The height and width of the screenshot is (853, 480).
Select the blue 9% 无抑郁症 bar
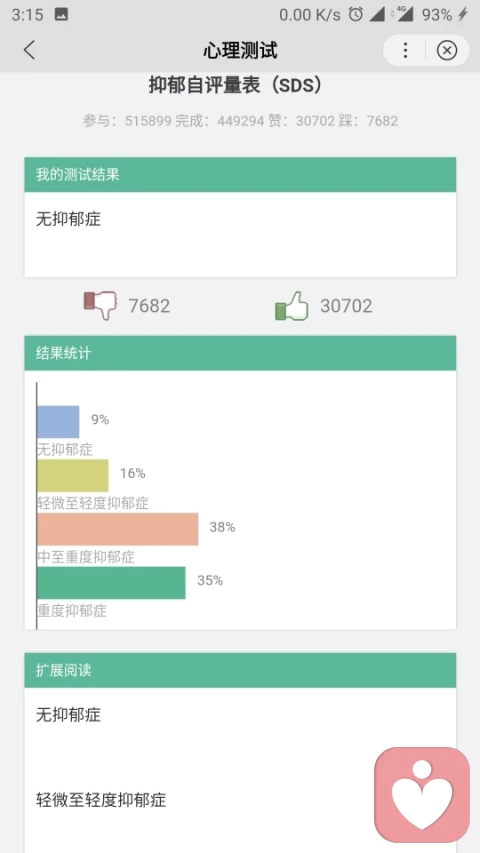click(x=58, y=422)
